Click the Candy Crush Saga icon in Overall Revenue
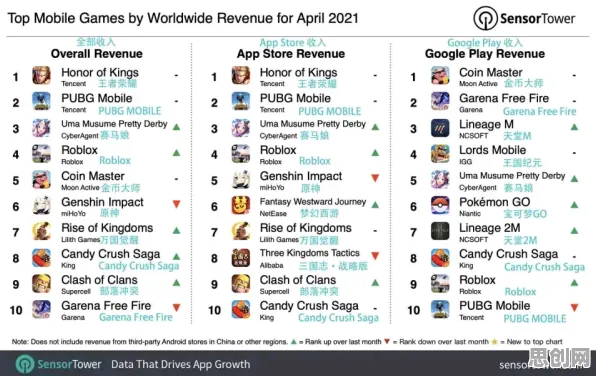 [x=41, y=257]
